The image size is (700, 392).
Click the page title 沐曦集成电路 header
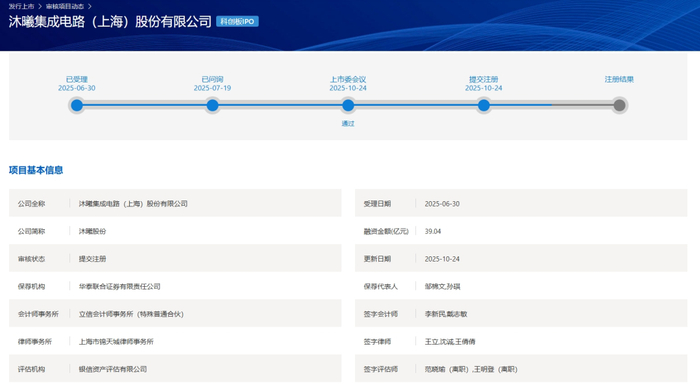110,21
